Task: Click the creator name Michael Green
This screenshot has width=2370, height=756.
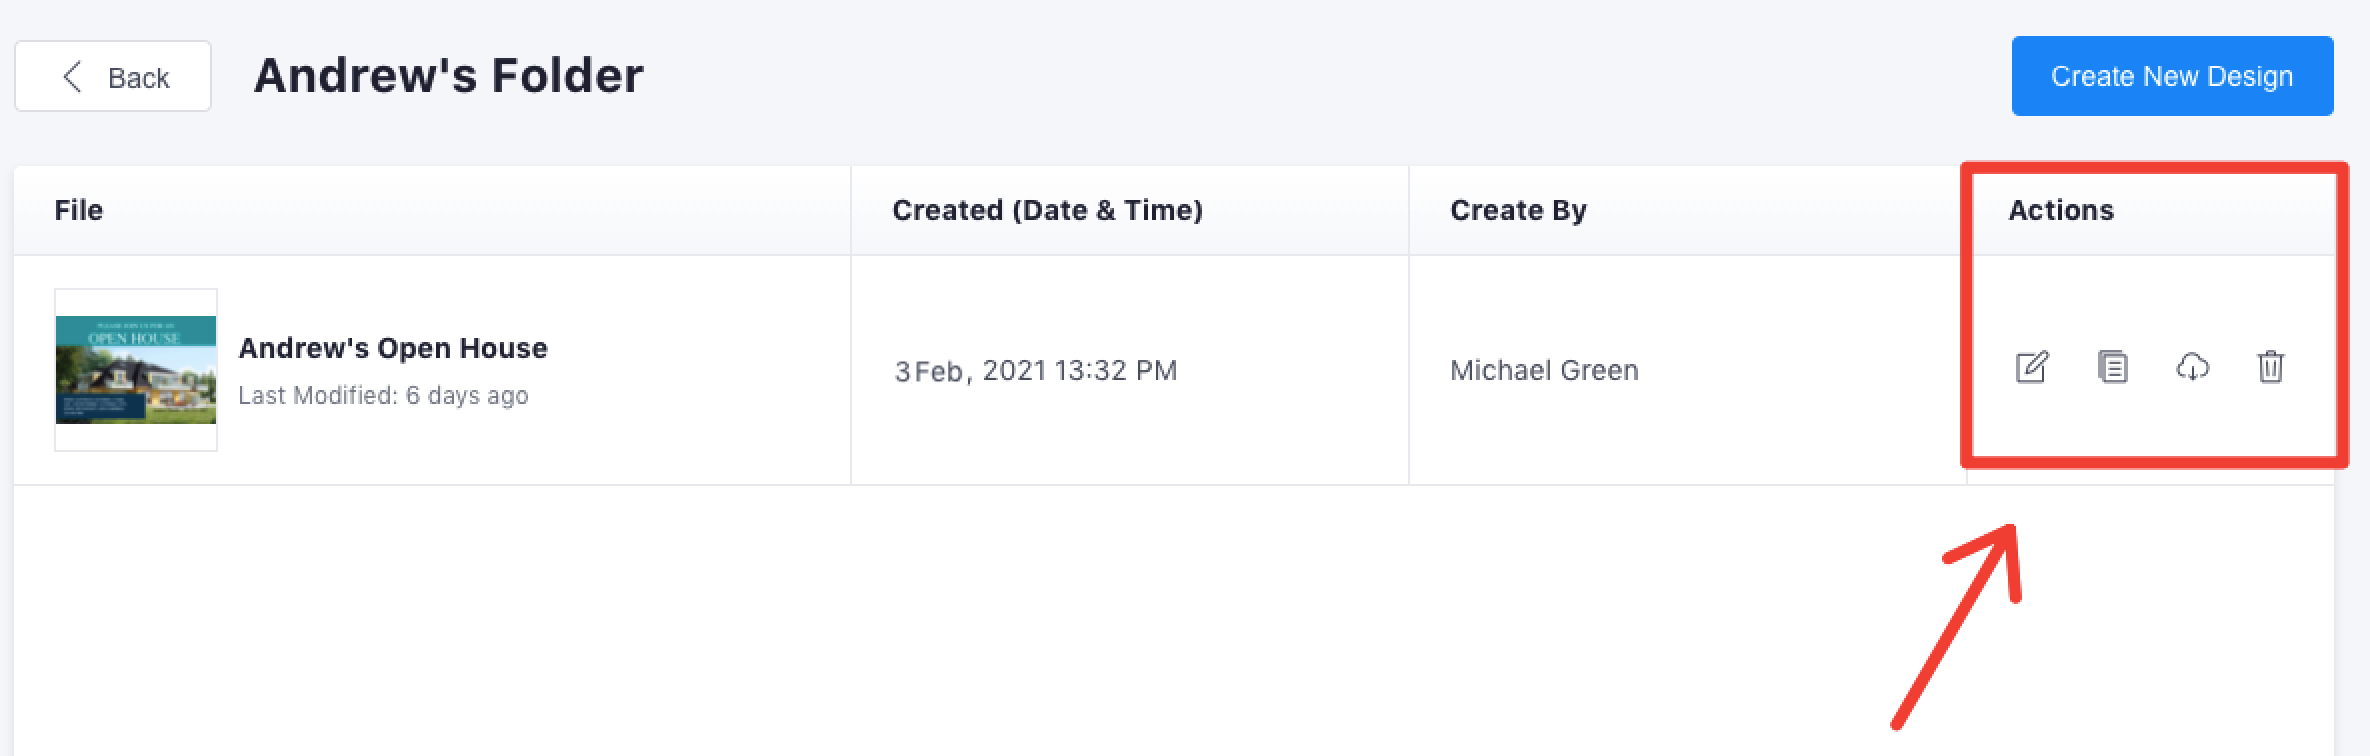Action: tap(1544, 371)
